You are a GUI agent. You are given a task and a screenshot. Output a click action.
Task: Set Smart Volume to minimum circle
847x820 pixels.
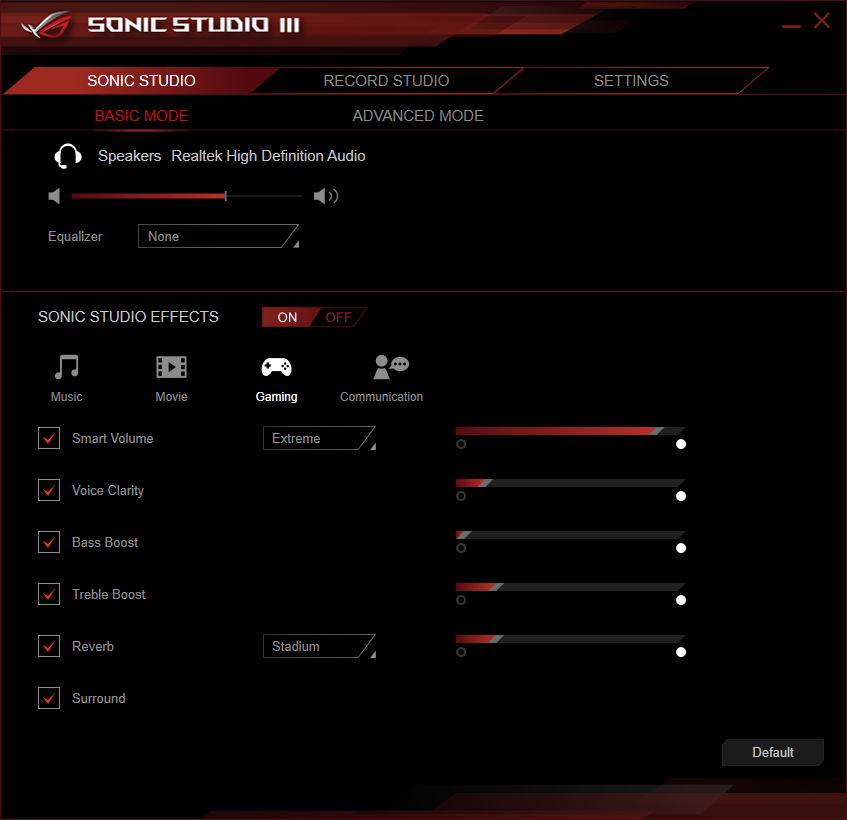click(x=461, y=444)
